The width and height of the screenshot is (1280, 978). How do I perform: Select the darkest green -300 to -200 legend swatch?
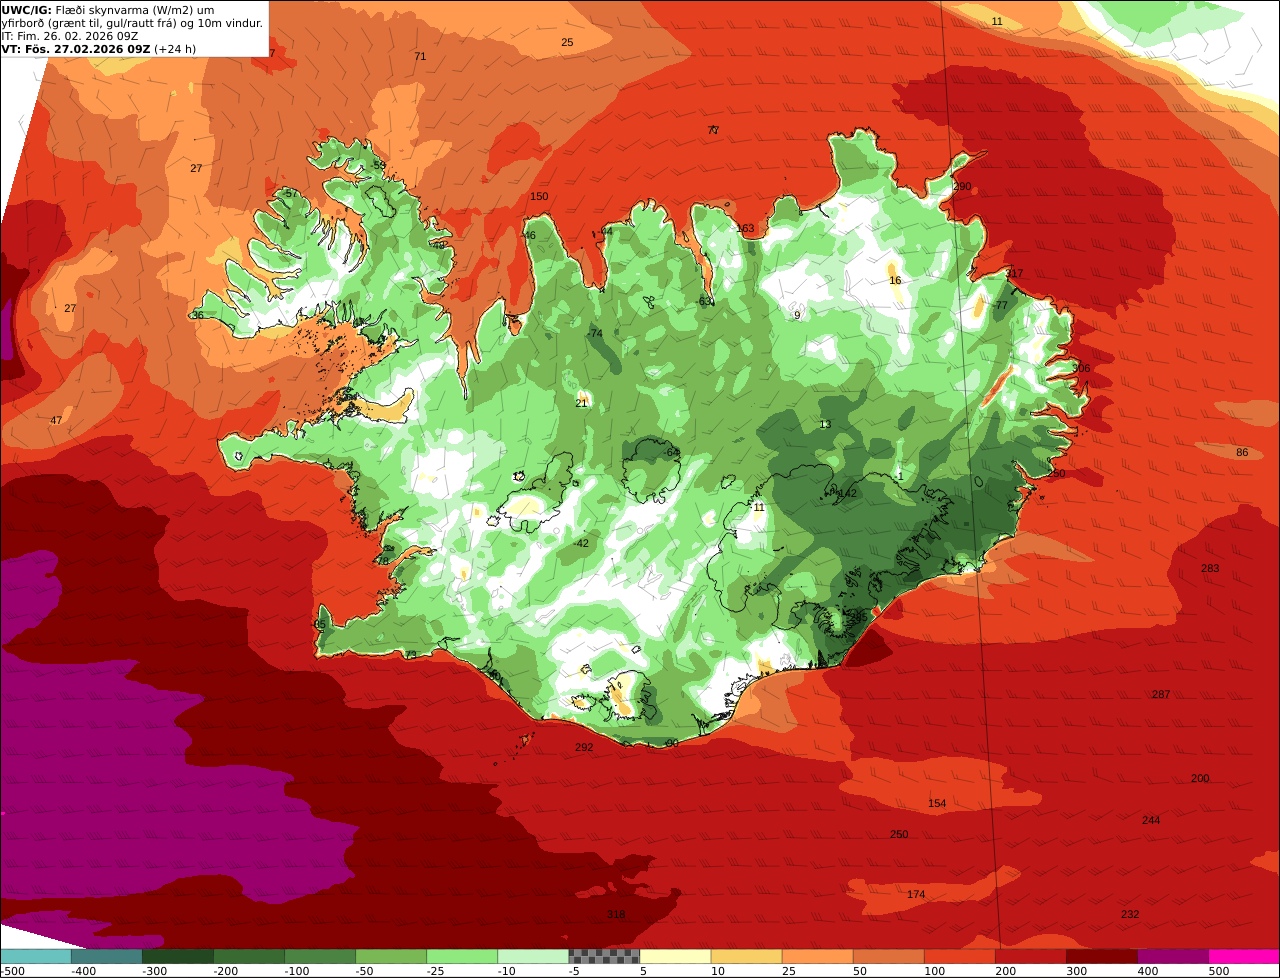178,956
